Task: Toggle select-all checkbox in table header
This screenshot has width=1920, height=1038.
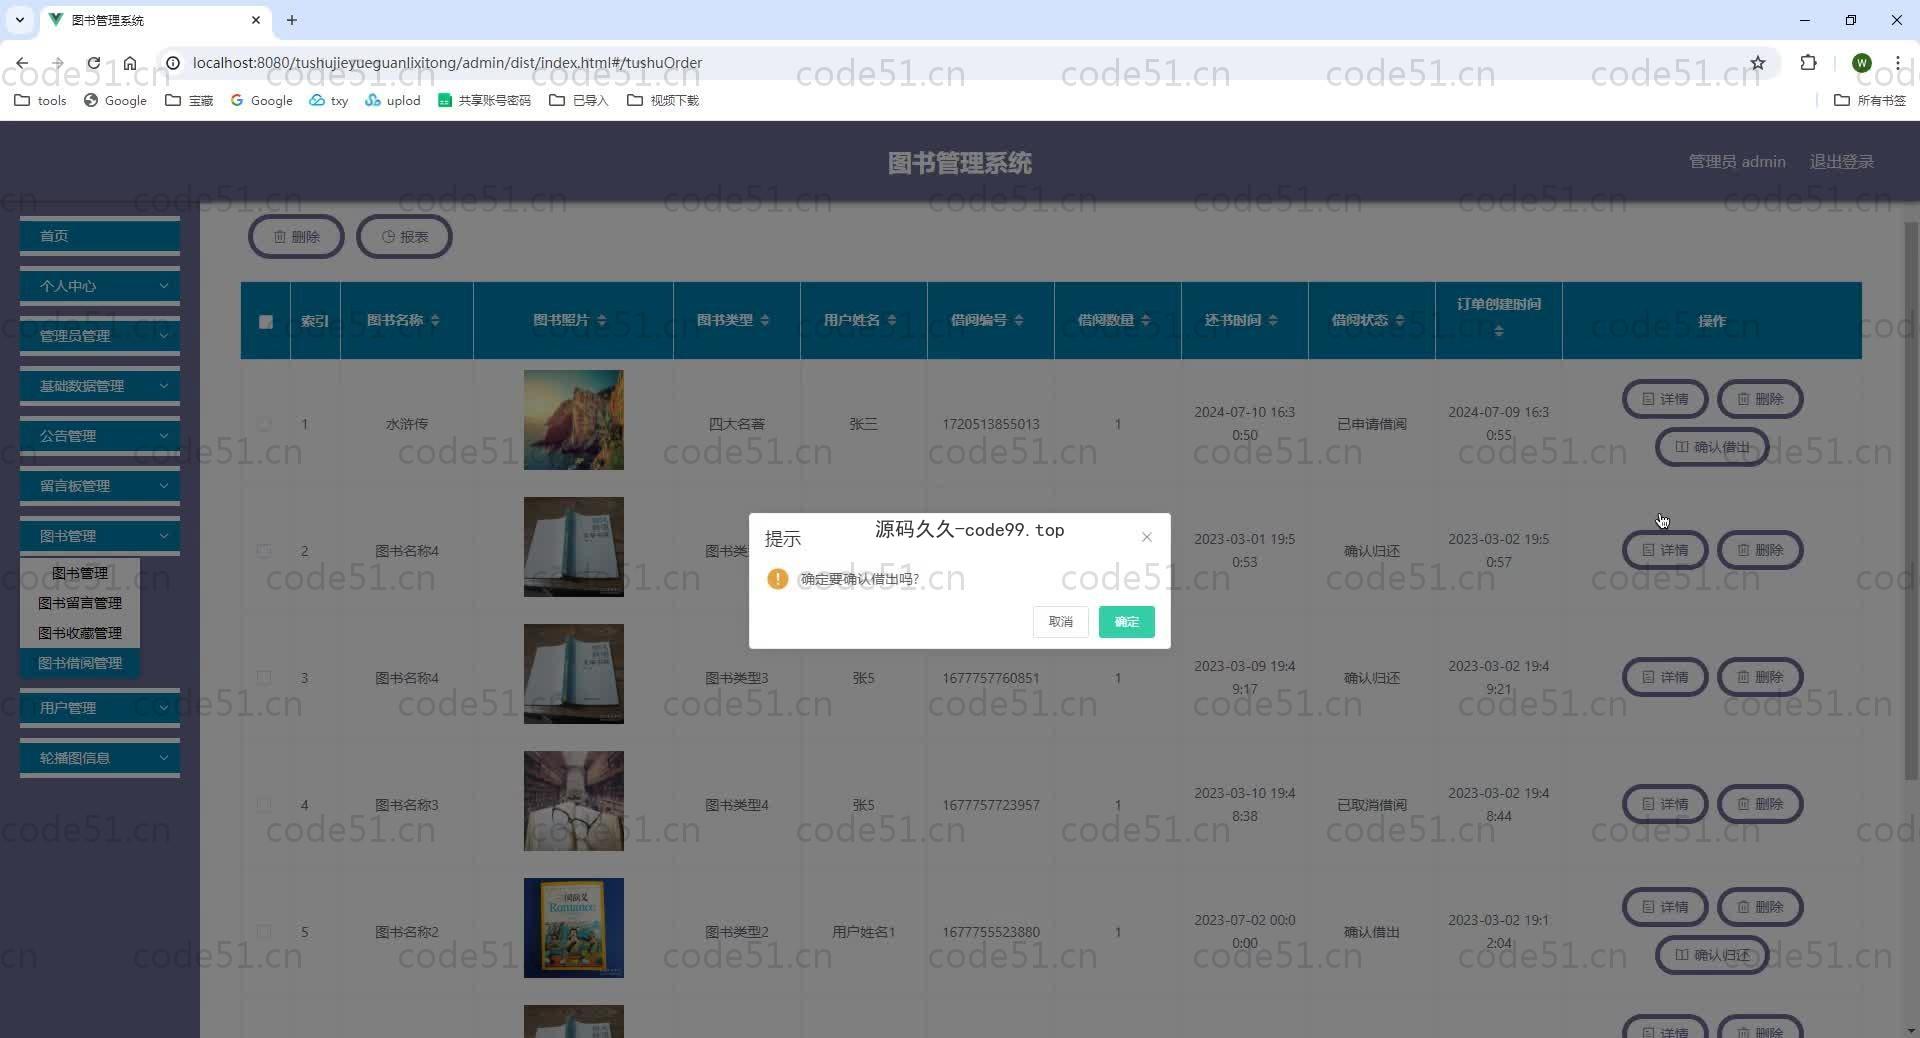Action: 265,321
